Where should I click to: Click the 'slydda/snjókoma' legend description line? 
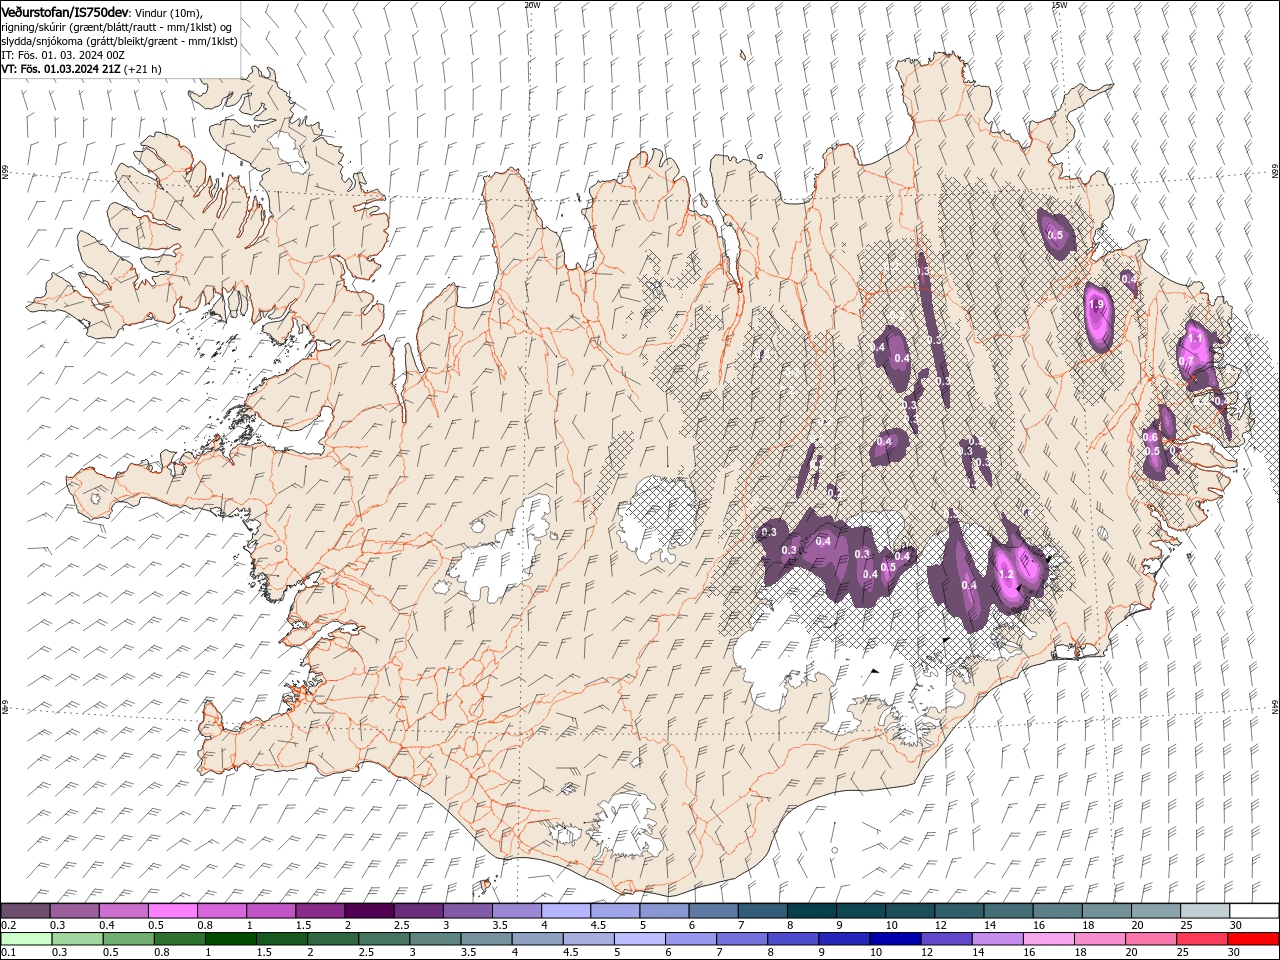[119, 41]
